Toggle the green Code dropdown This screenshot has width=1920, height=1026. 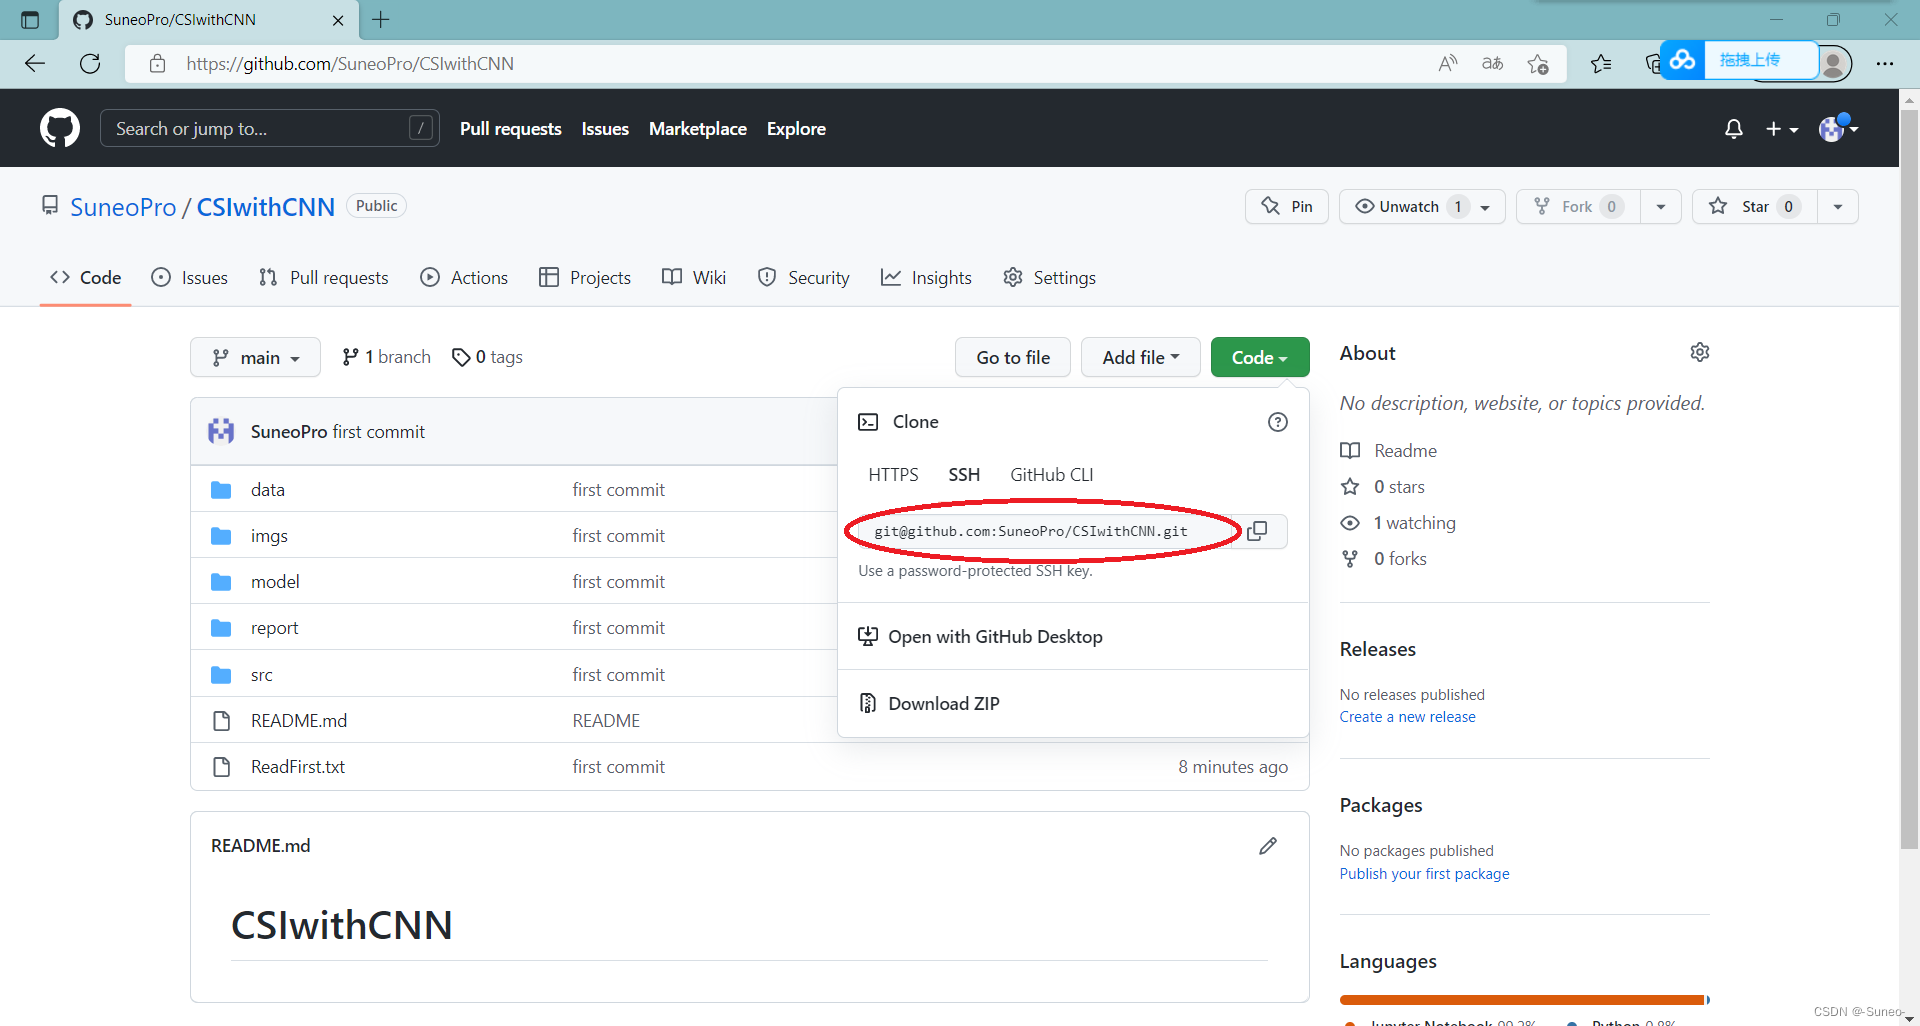click(1260, 357)
